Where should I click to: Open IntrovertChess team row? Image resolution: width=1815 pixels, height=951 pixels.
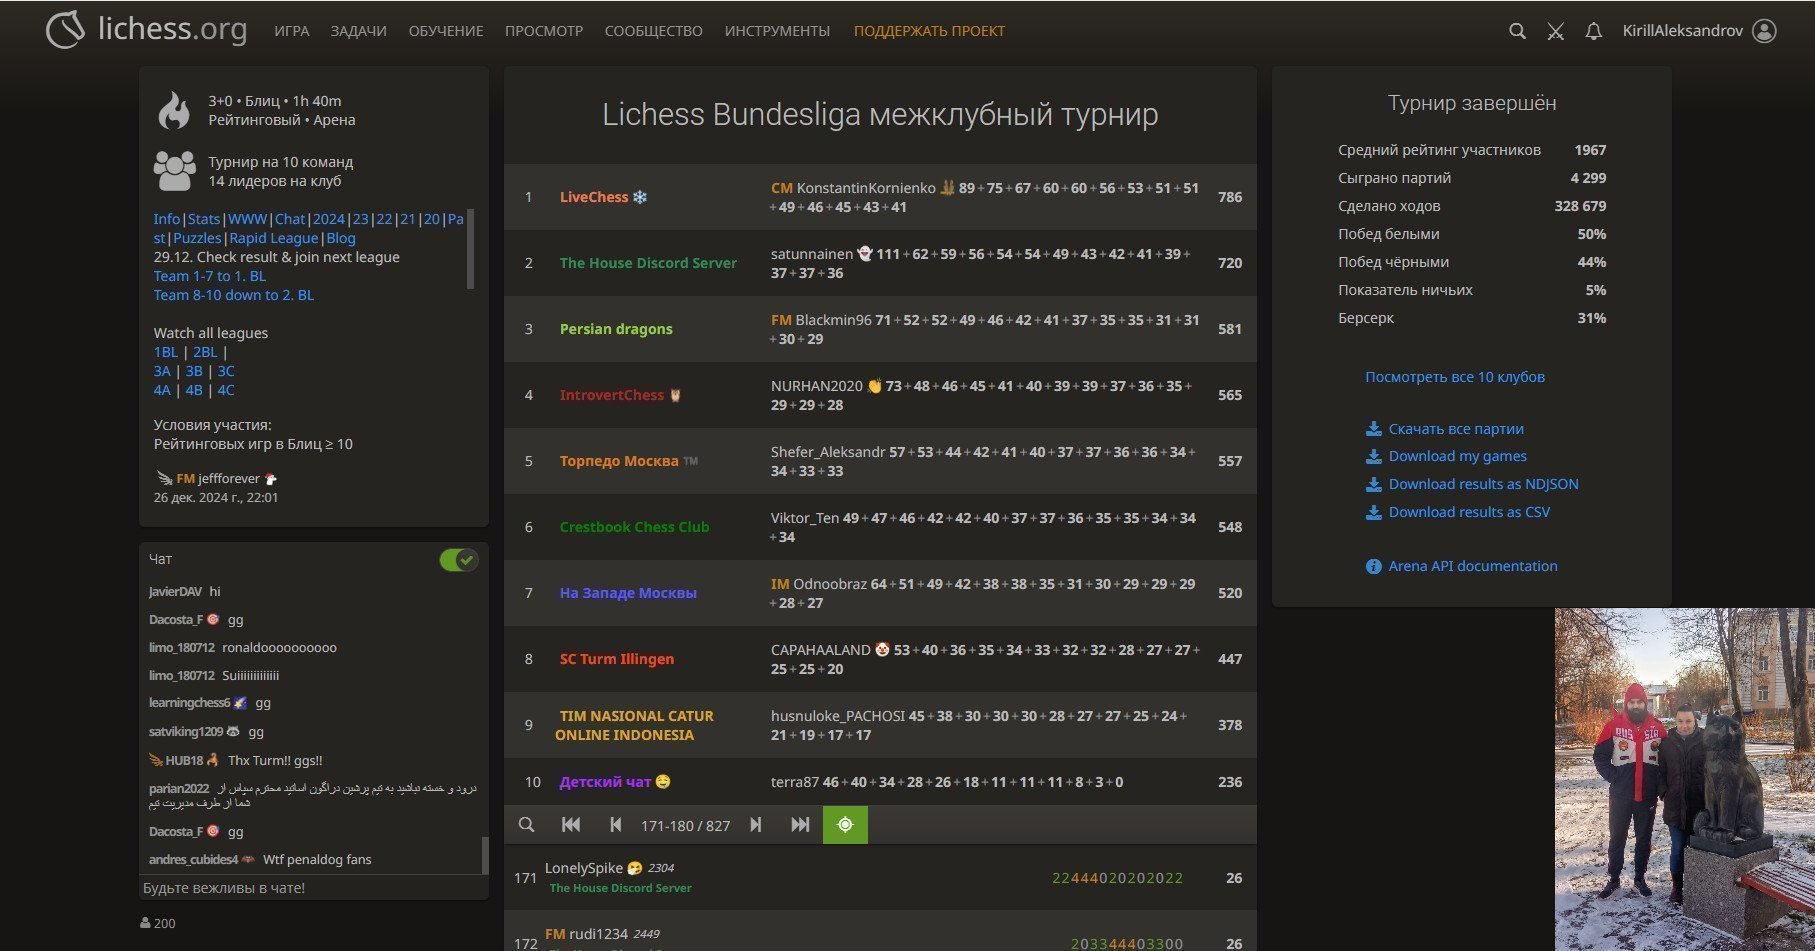880,395
